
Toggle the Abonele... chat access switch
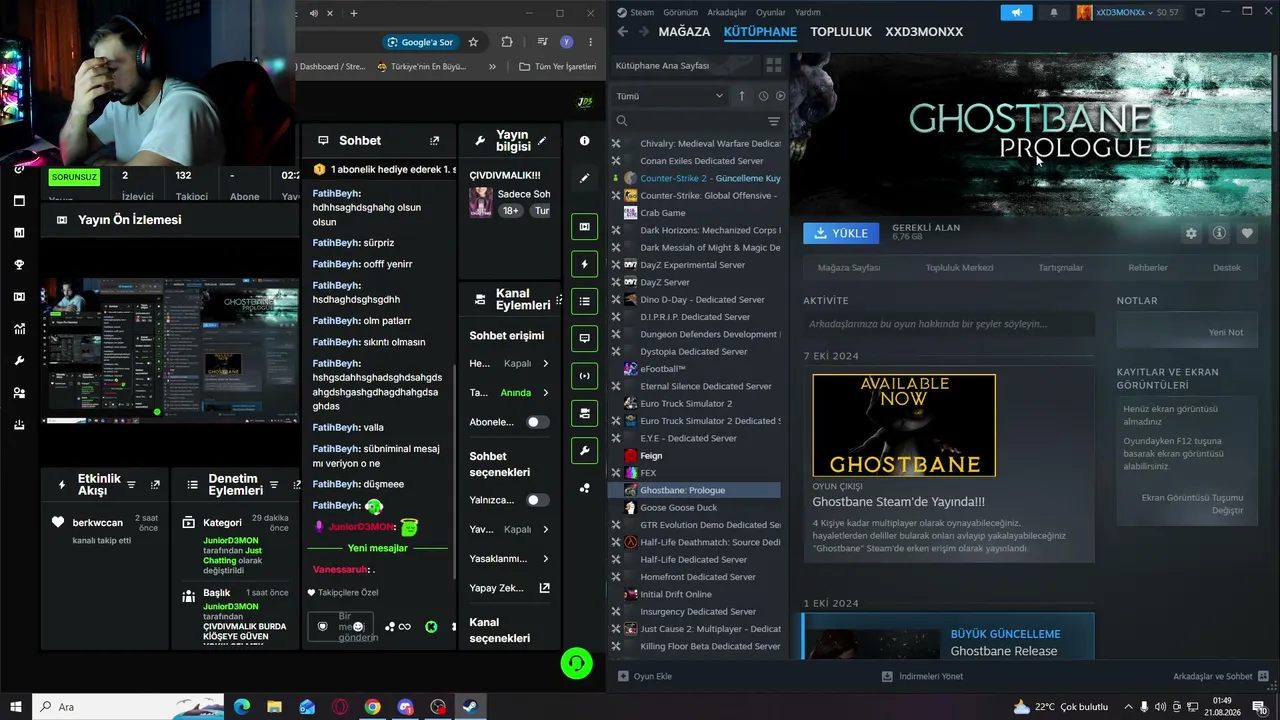click(x=538, y=422)
